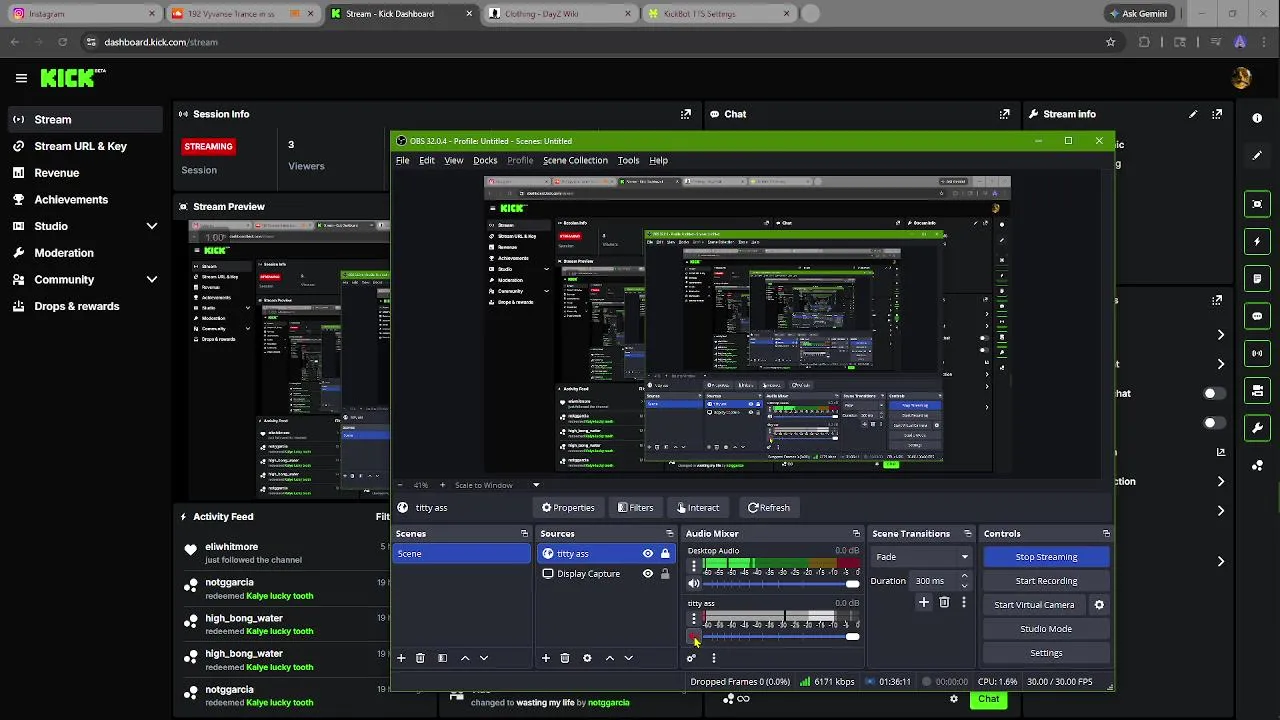This screenshot has width=1280, height=720.
Task: Increase transition duration stepper
Action: pyautogui.click(x=964, y=577)
